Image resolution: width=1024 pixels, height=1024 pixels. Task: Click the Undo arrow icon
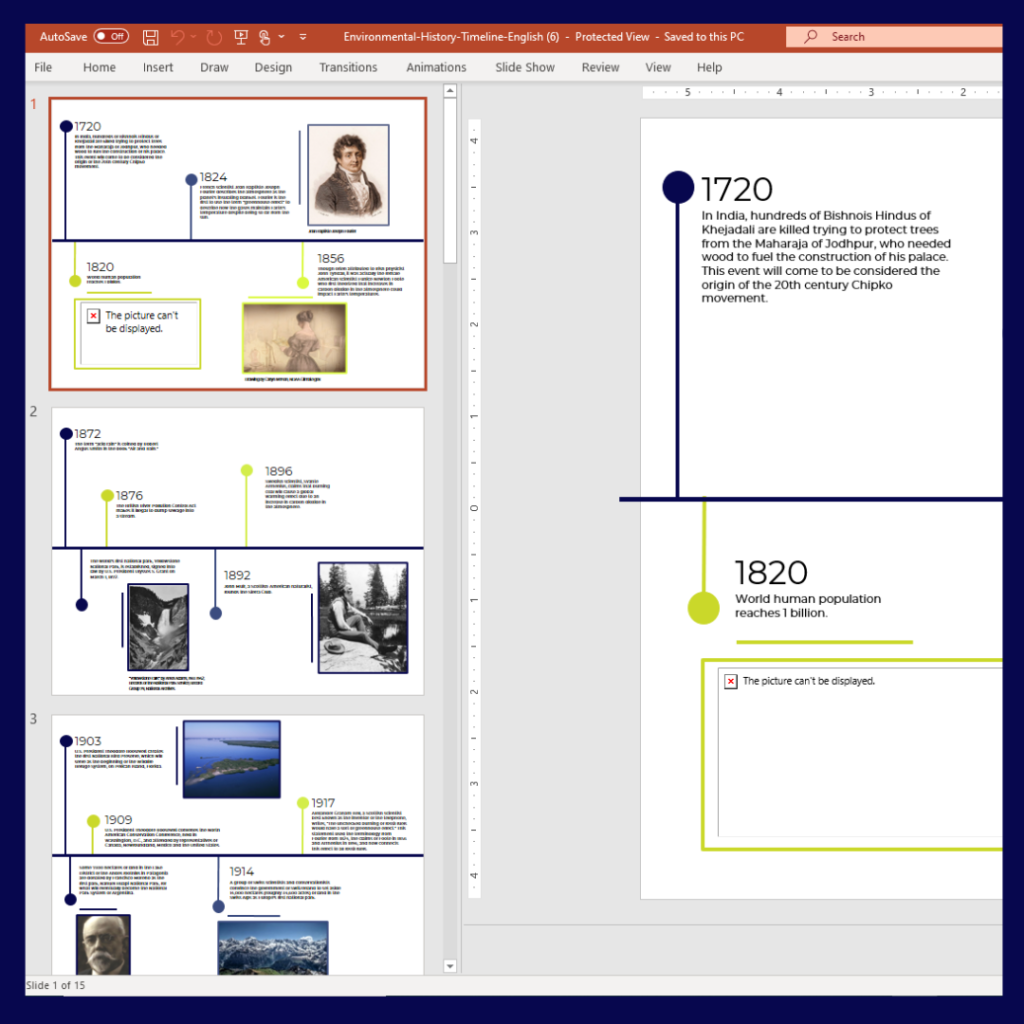(x=177, y=37)
